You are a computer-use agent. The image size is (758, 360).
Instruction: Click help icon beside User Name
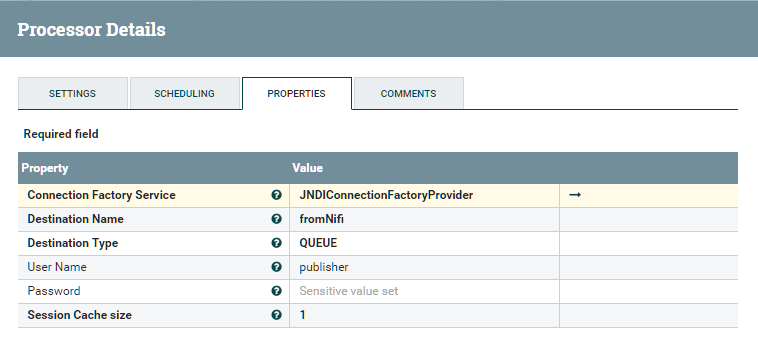point(277,267)
